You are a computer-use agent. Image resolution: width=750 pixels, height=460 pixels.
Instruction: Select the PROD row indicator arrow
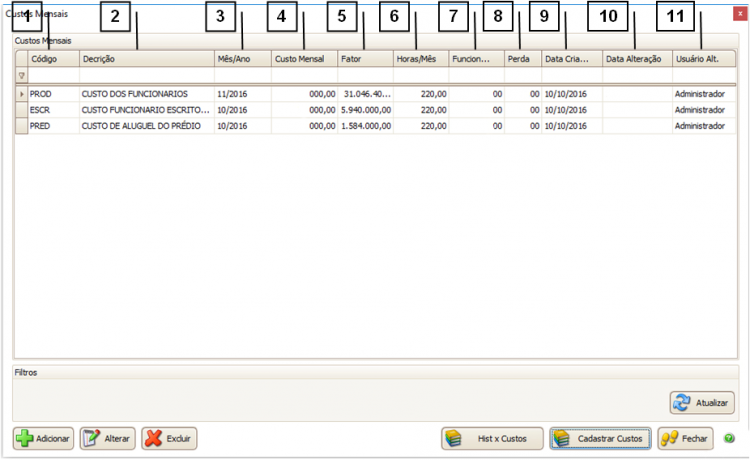21,94
